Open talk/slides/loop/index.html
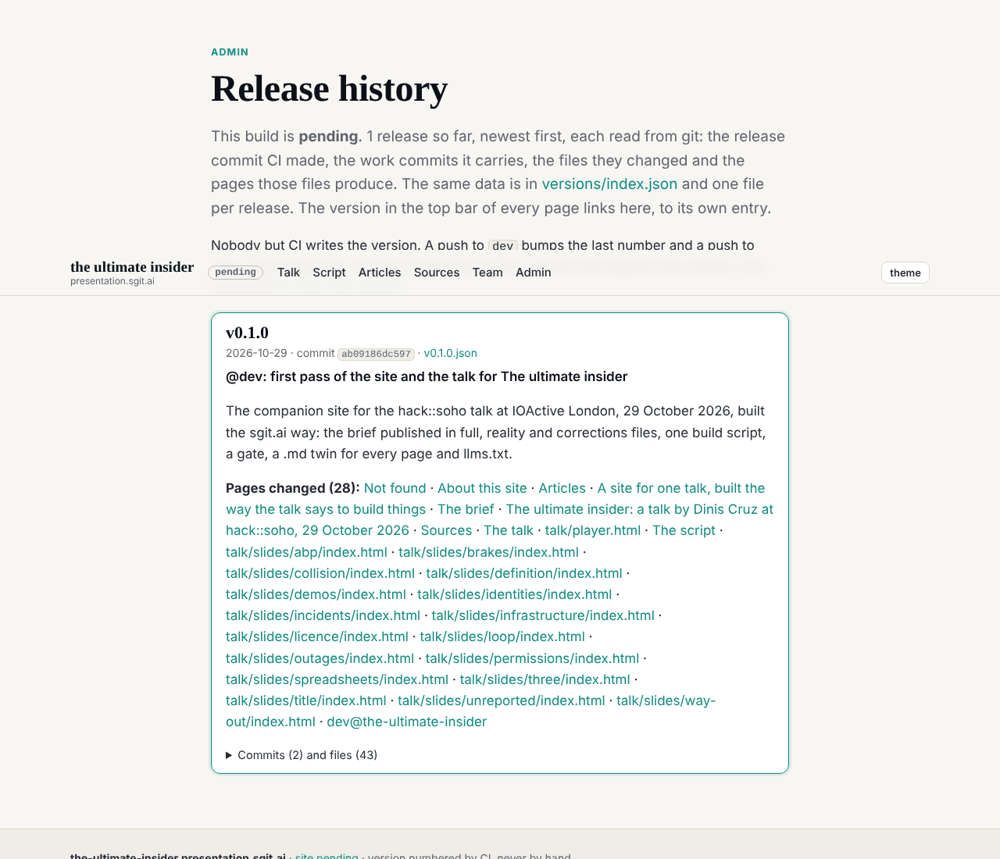This screenshot has width=1000, height=859. tap(502, 636)
